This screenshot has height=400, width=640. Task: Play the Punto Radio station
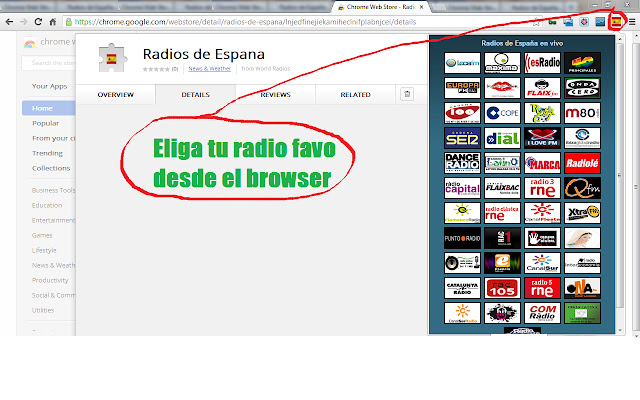(x=462, y=238)
